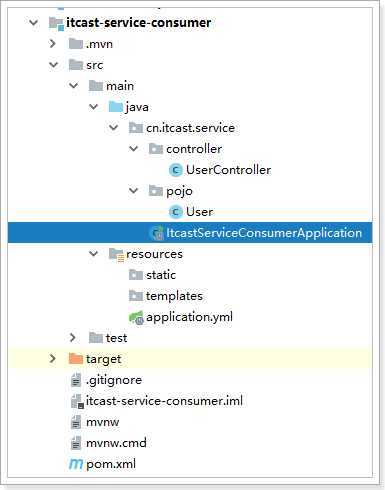Click the itcast-service-consumer.iml file icon

click(x=77, y=401)
